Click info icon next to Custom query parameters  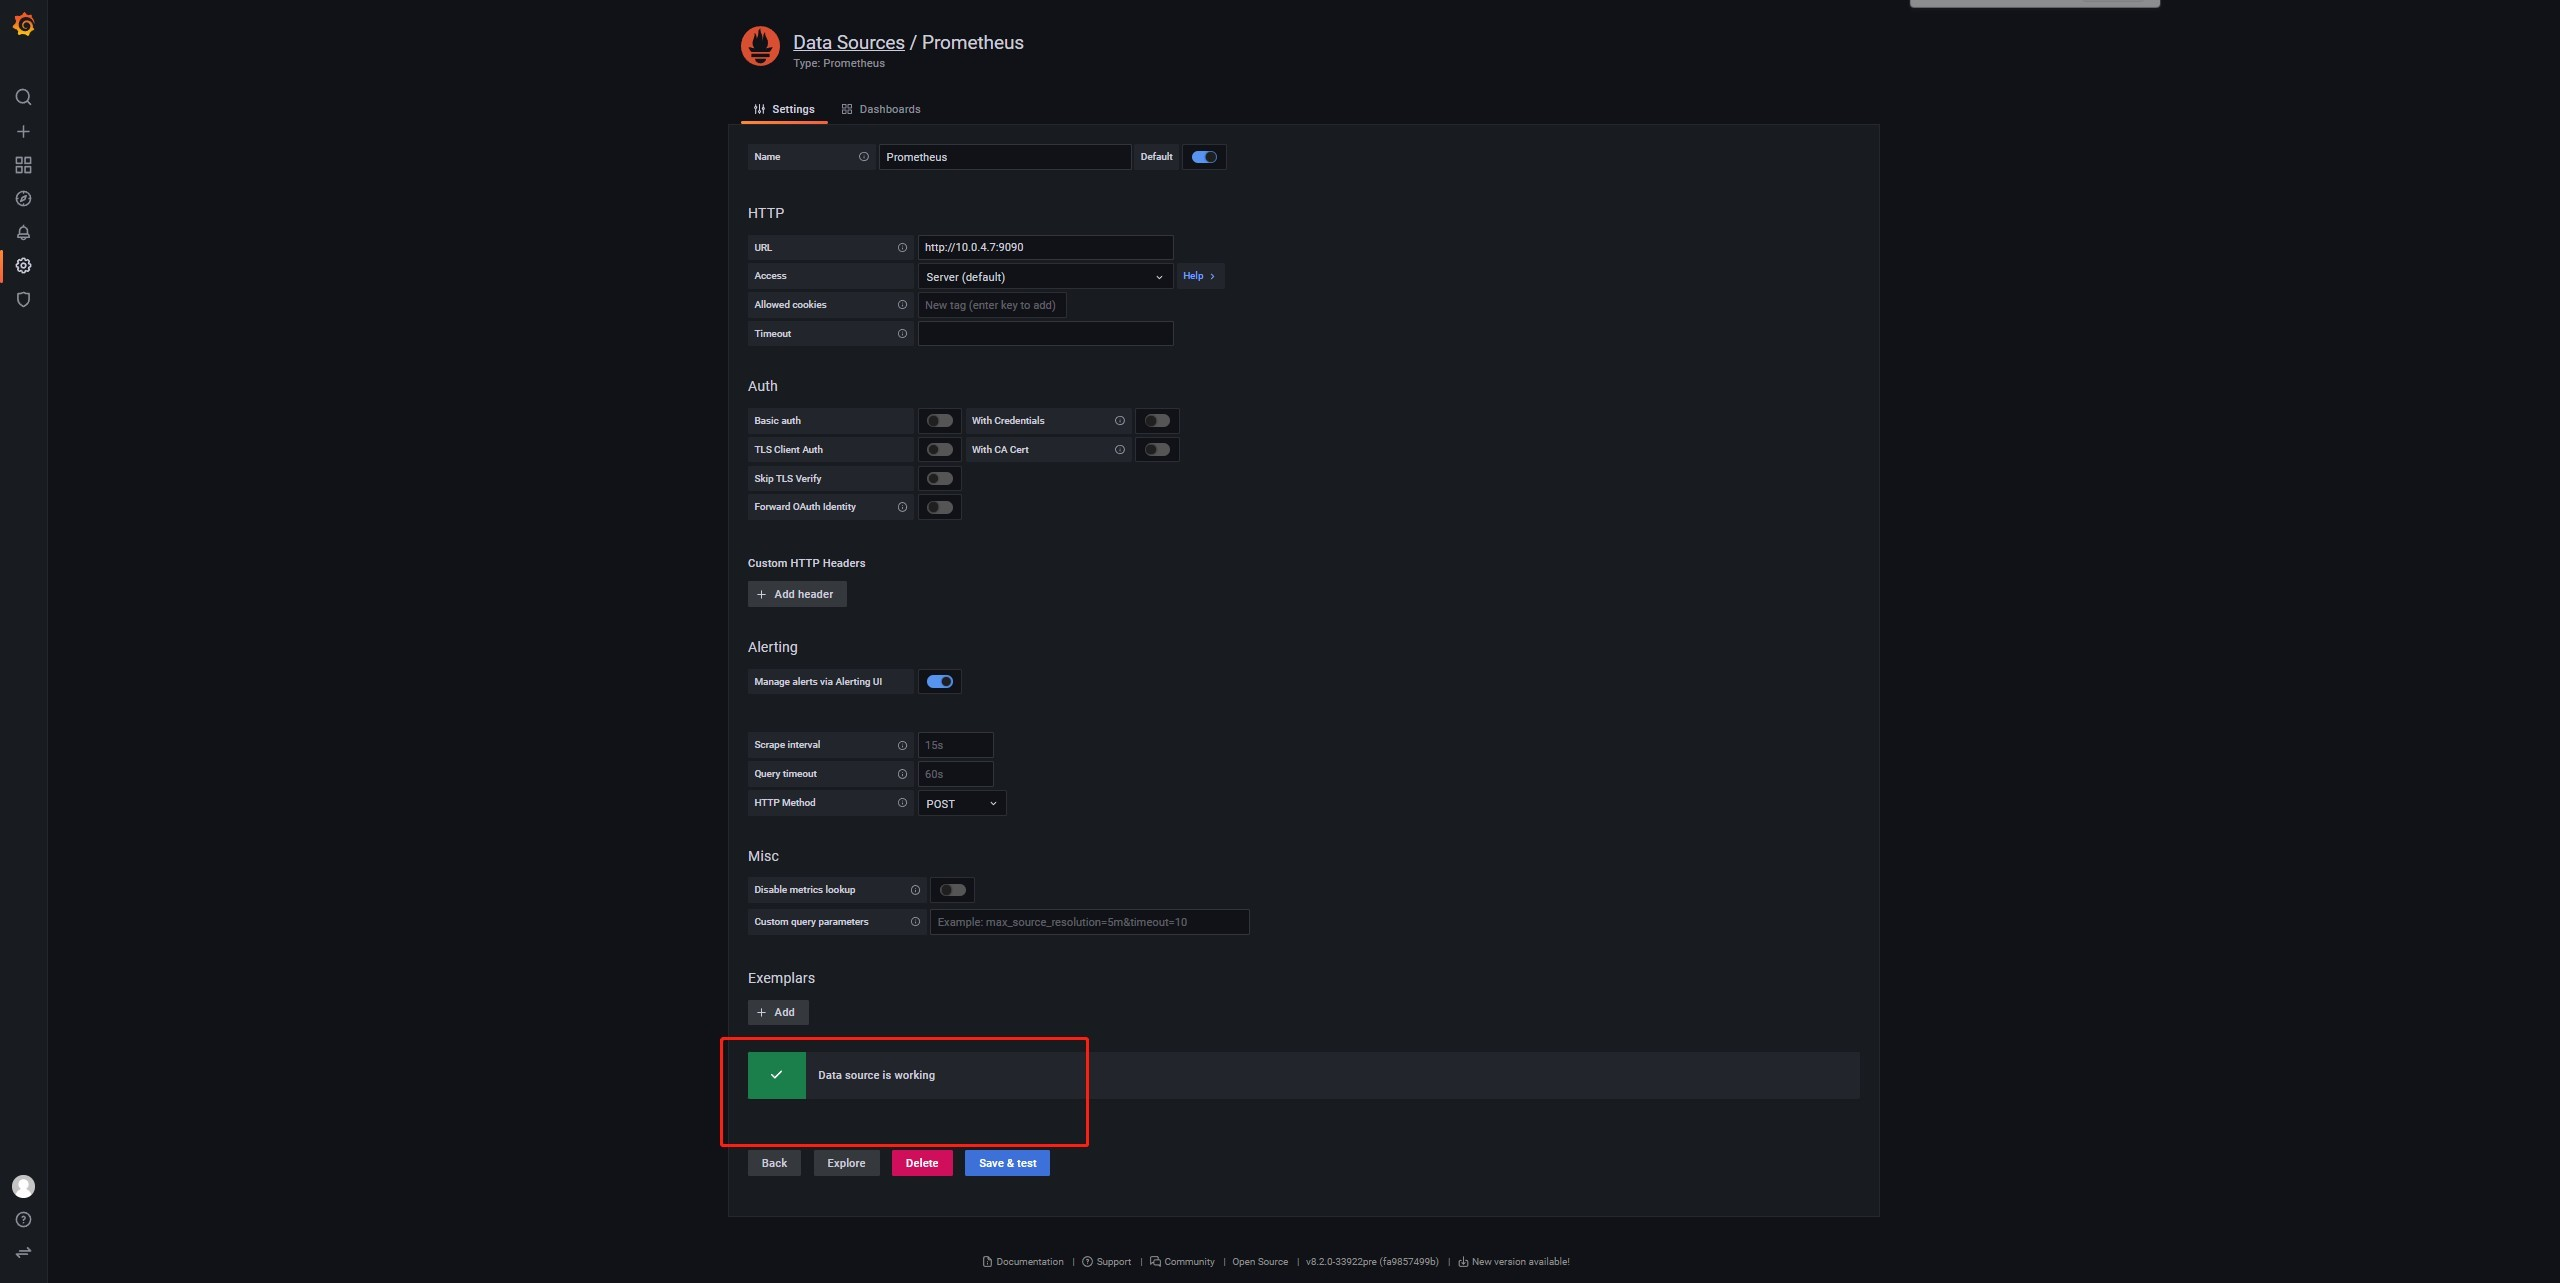(915, 922)
